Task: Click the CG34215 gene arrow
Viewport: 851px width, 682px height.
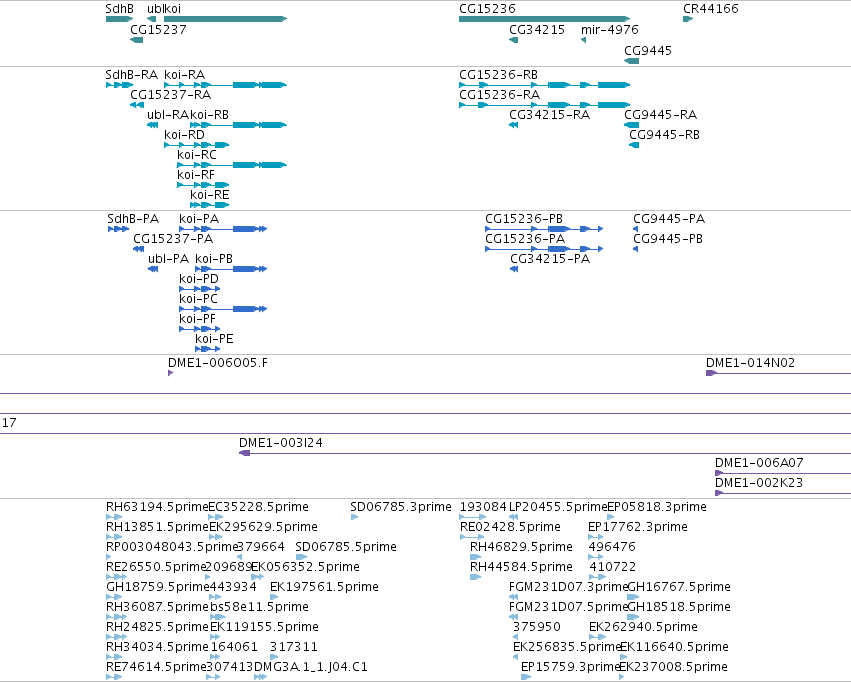Action: click(513, 40)
